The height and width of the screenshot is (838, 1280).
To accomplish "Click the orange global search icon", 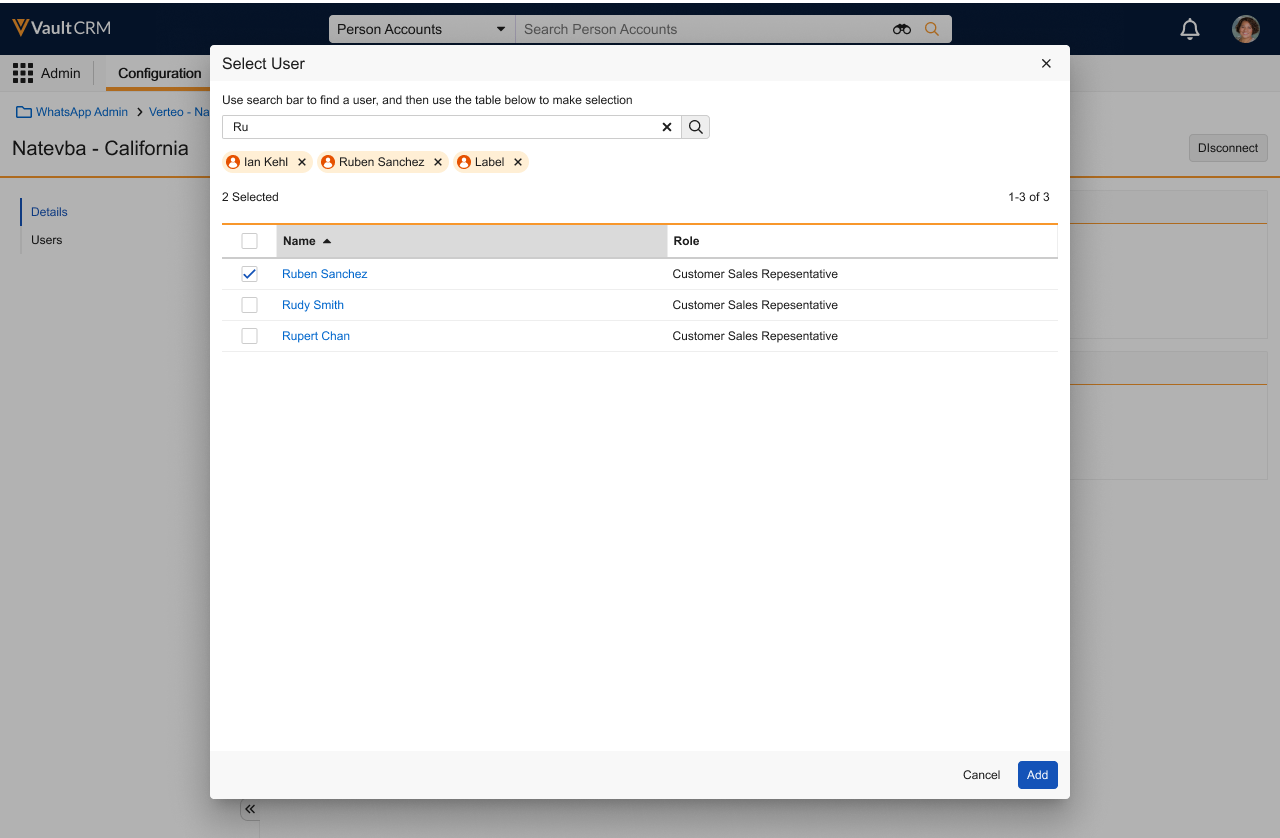I will 932,29.
